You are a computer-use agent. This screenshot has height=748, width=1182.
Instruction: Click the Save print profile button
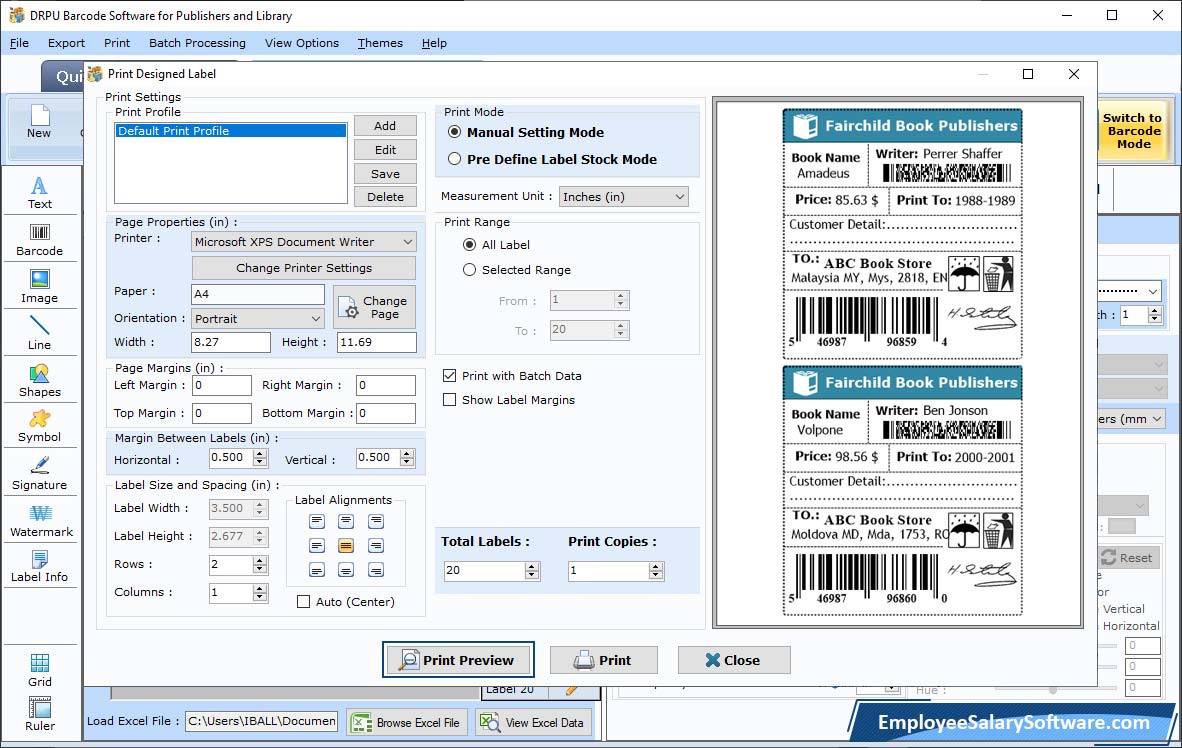tap(385, 173)
